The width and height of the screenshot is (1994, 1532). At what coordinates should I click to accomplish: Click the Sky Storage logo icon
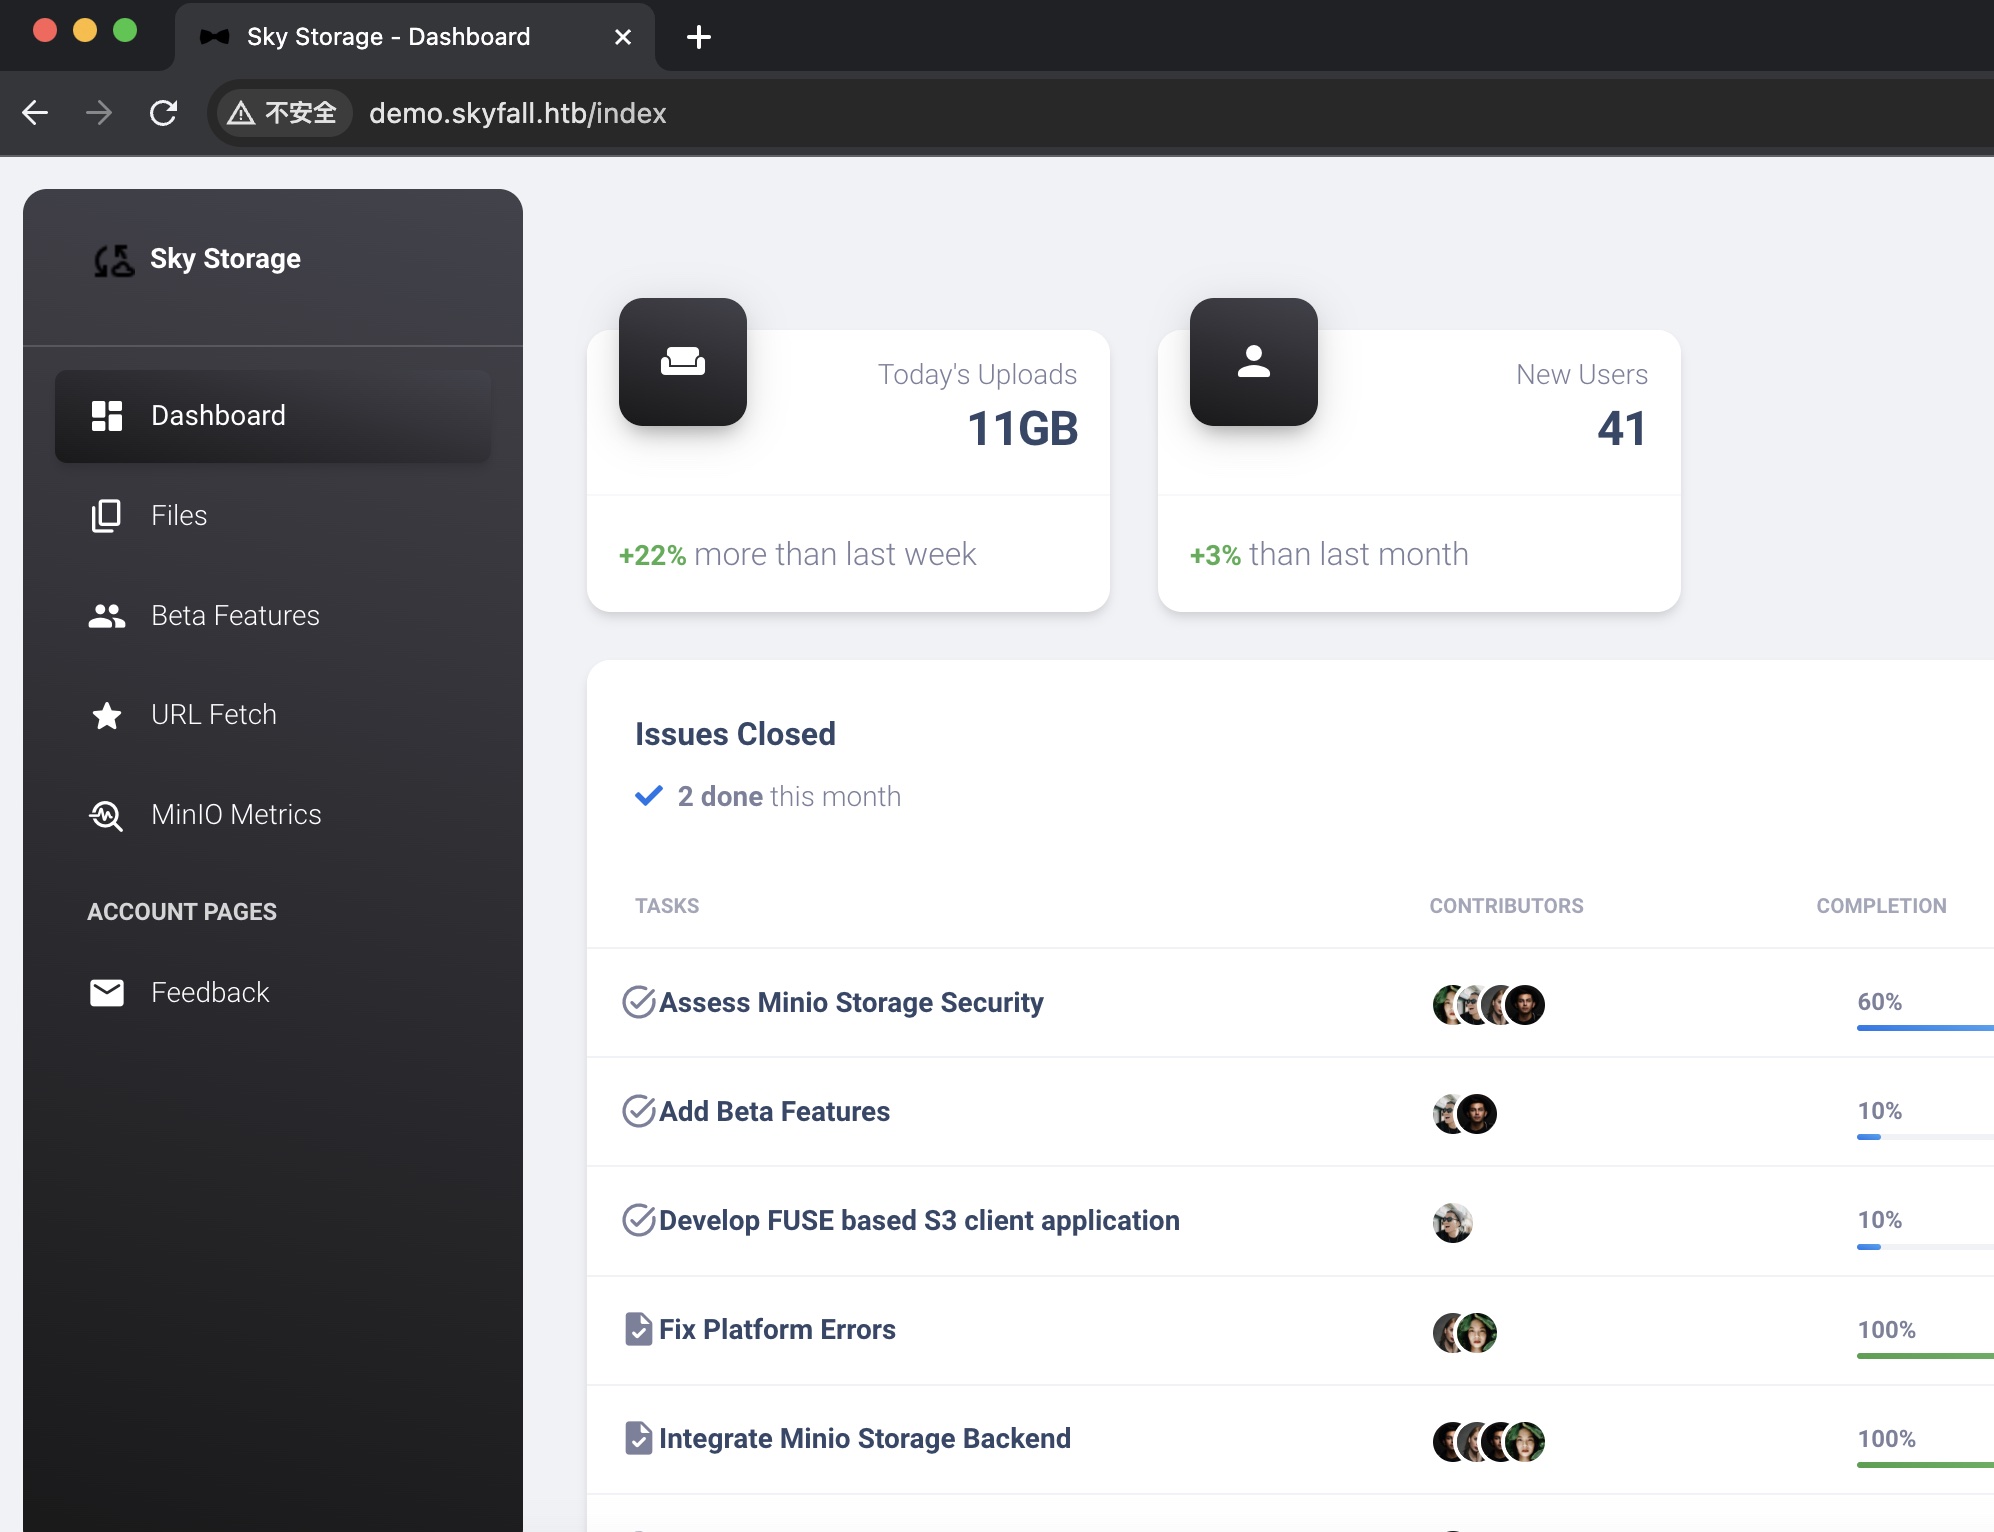click(114, 260)
